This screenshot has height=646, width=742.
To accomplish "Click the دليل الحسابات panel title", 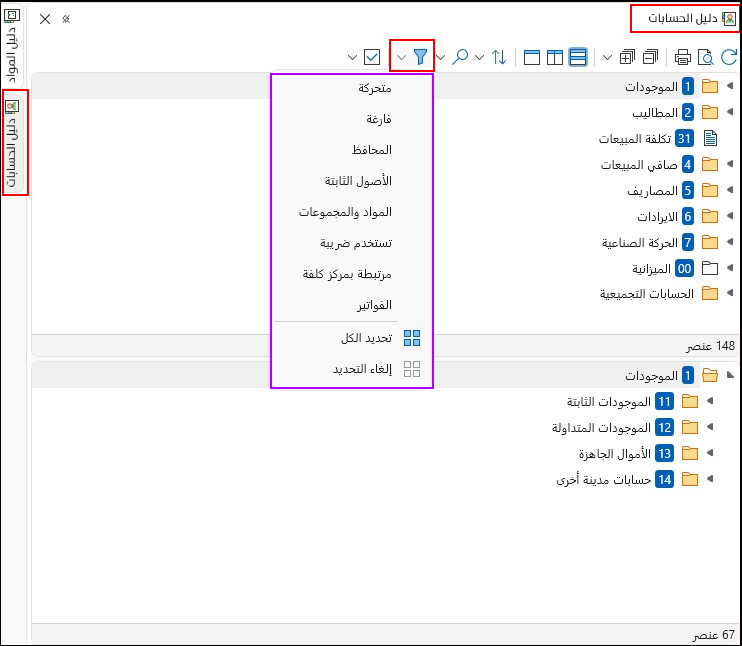I will coord(683,18).
